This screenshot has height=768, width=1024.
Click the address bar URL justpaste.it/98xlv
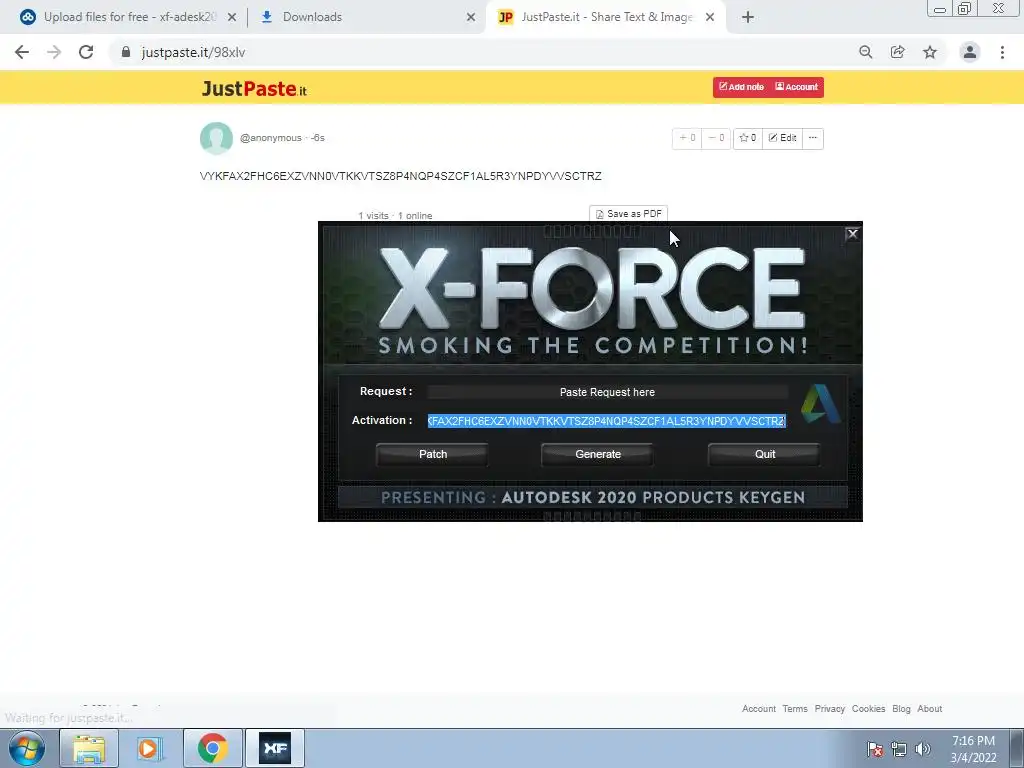pyautogui.click(x=193, y=52)
